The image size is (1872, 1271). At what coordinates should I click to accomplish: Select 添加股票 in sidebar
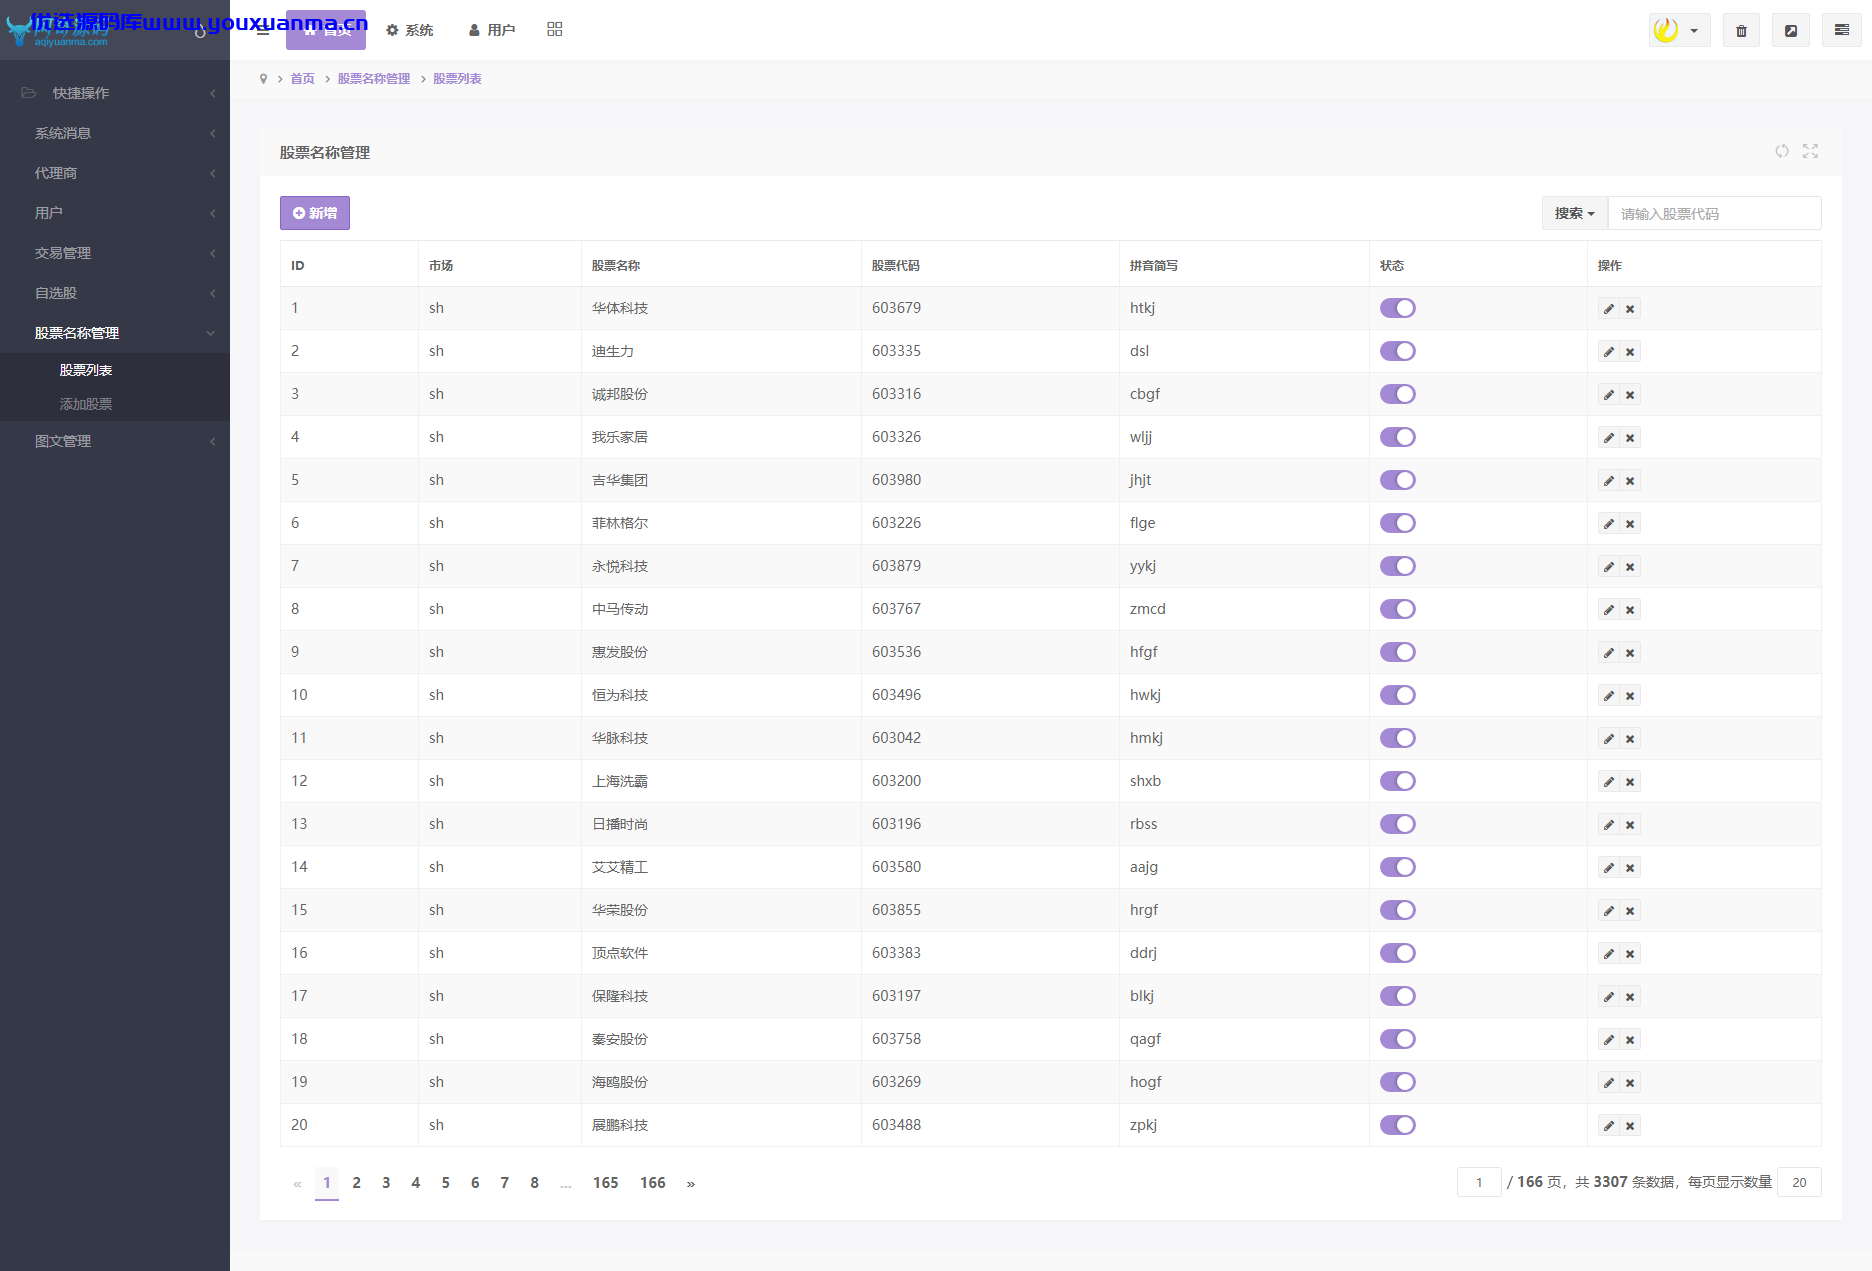[86, 404]
